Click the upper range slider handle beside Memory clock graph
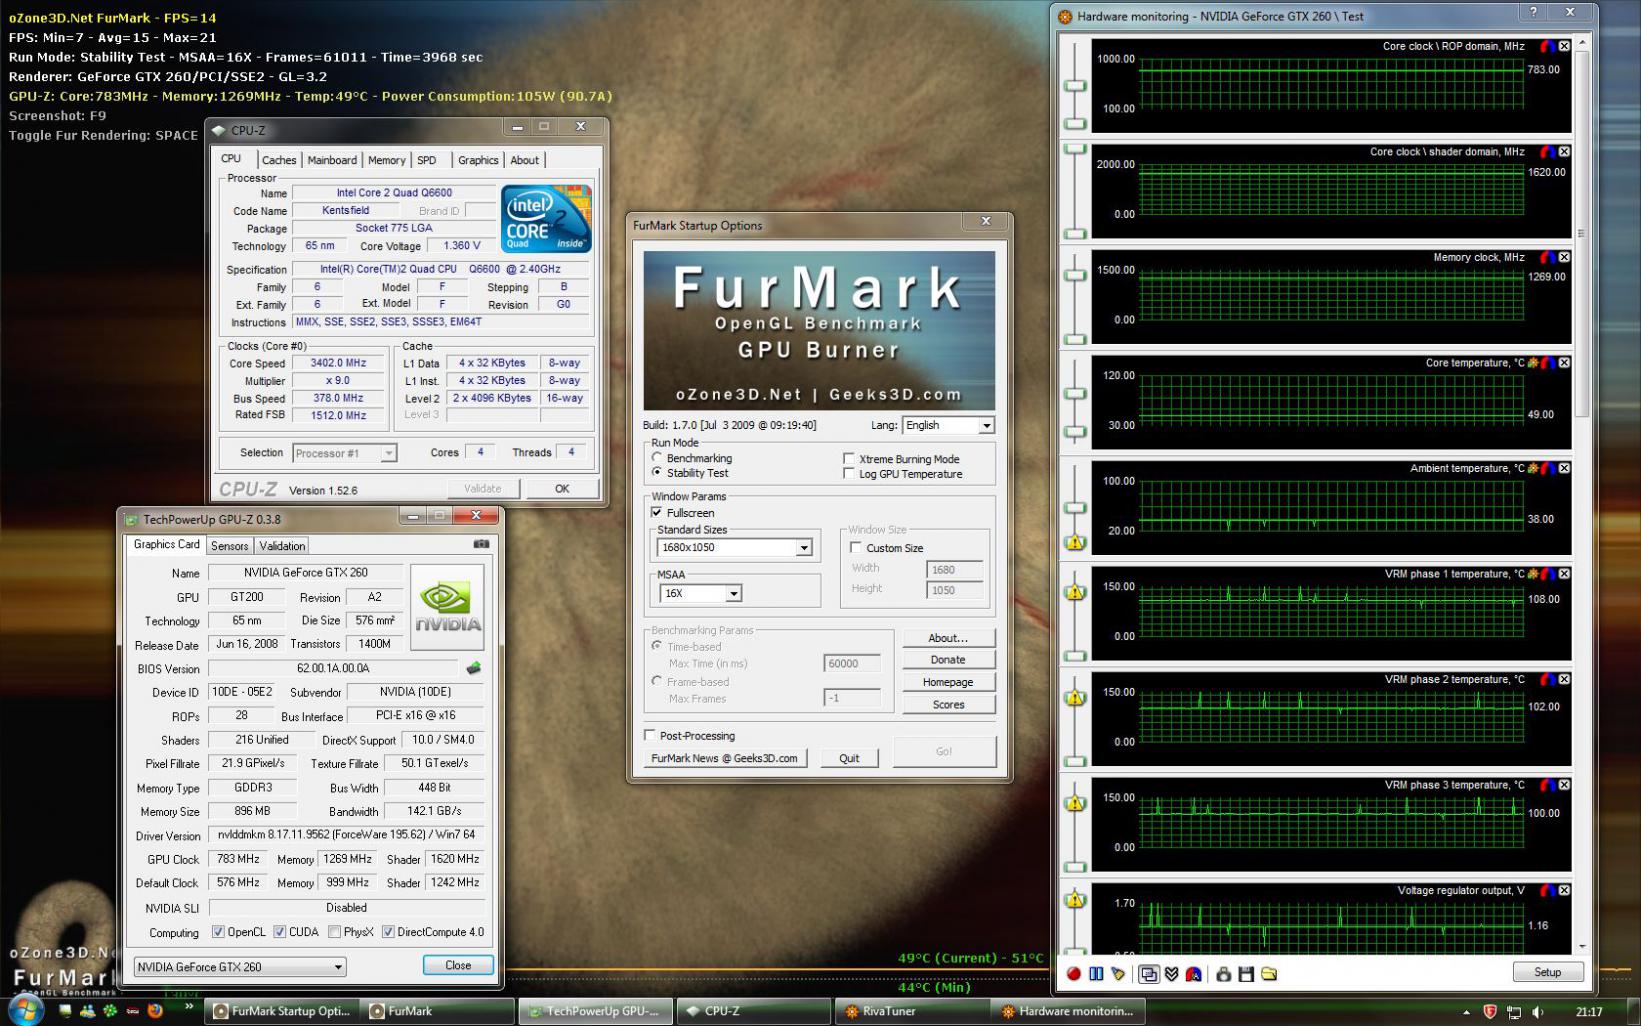Screen dimensions: 1641x1026 point(1075,276)
